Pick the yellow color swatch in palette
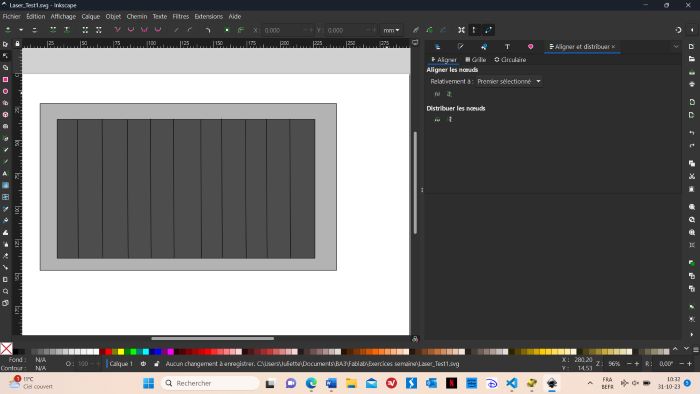 [121, 352]
